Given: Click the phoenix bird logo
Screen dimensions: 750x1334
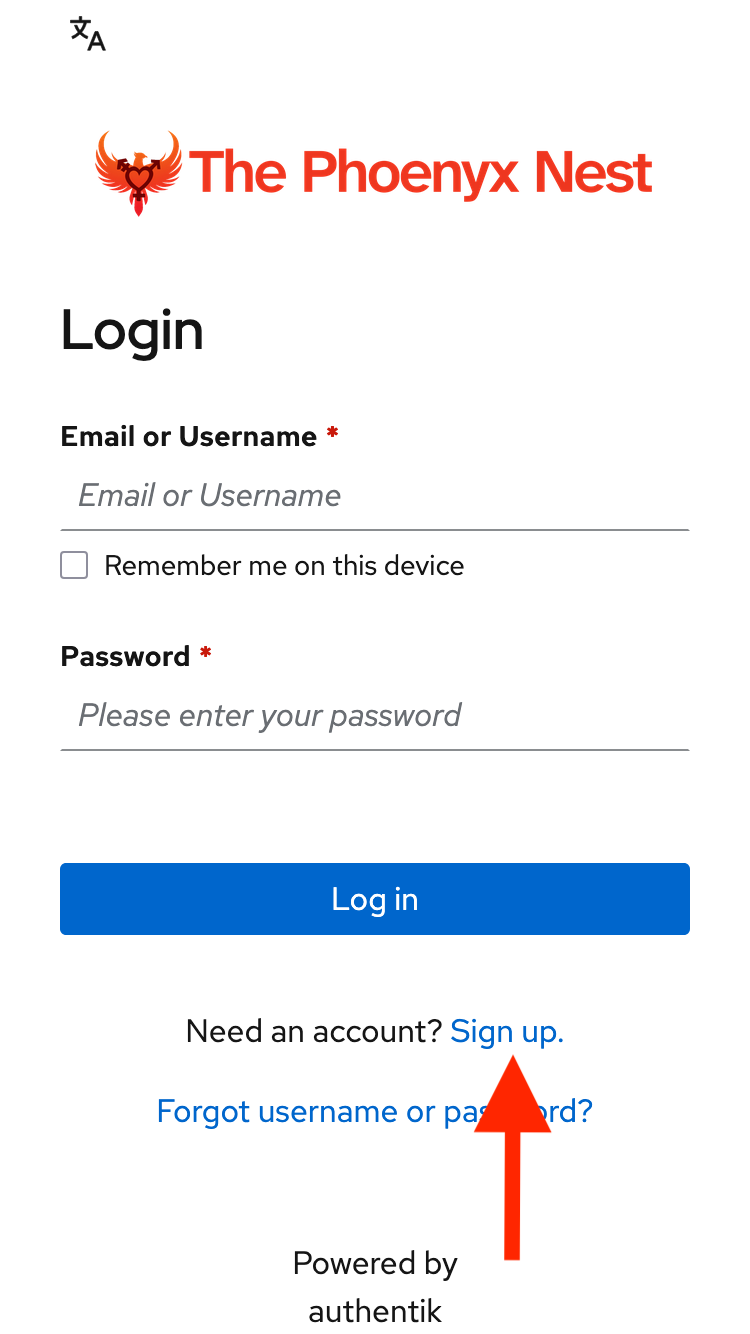Looking at the screenshot, I should (x=138, y=172).
